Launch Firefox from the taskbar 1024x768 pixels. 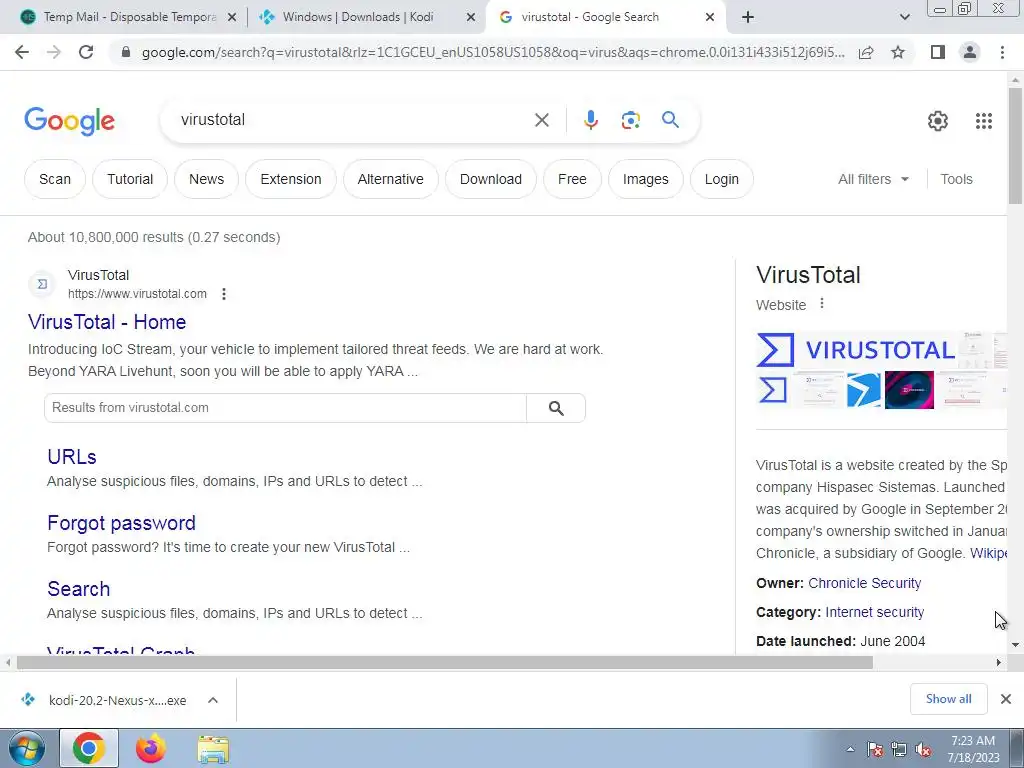tap(151, 748)
